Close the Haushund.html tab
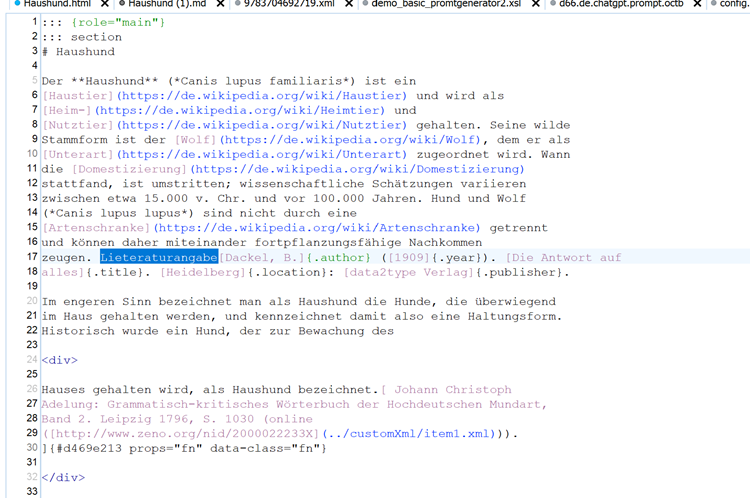This screenshot has width=750, height=498. tap(105, 4)
